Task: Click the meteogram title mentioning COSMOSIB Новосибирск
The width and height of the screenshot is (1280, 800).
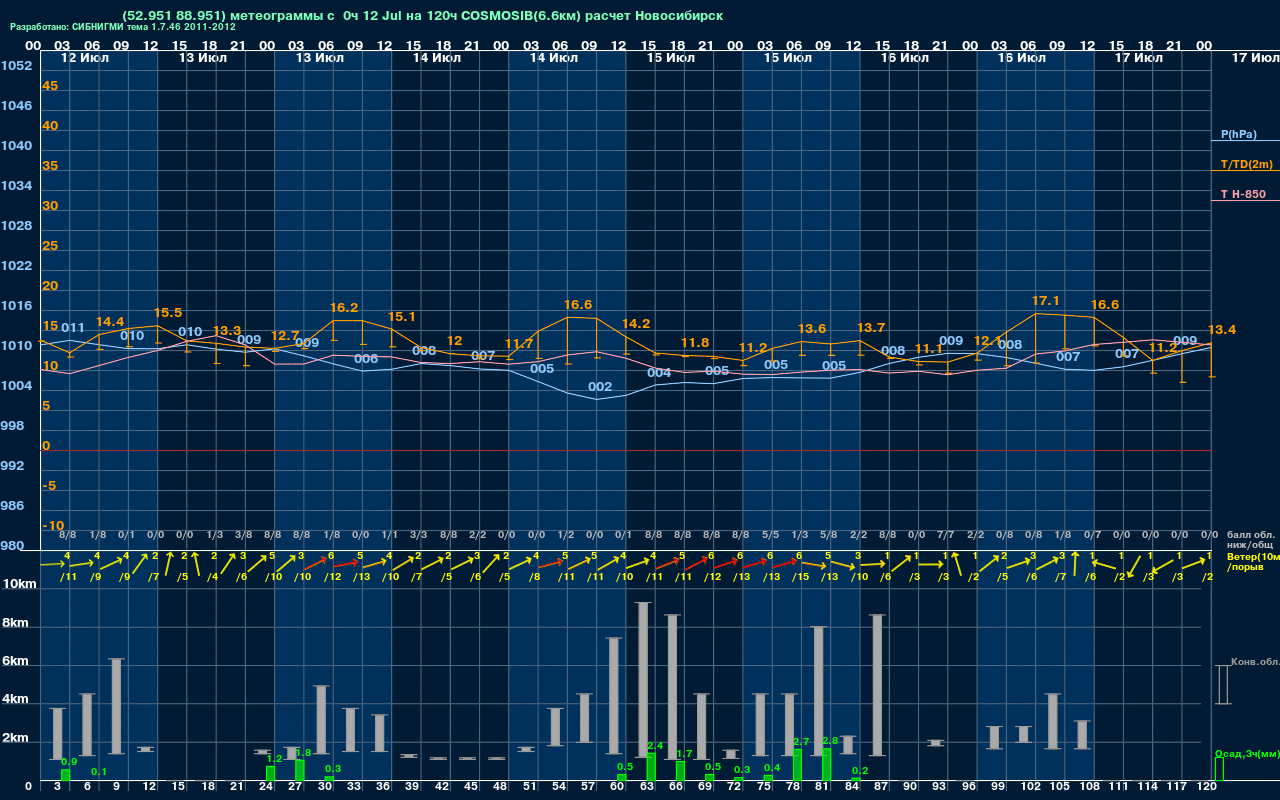Action: click(422, 16)
